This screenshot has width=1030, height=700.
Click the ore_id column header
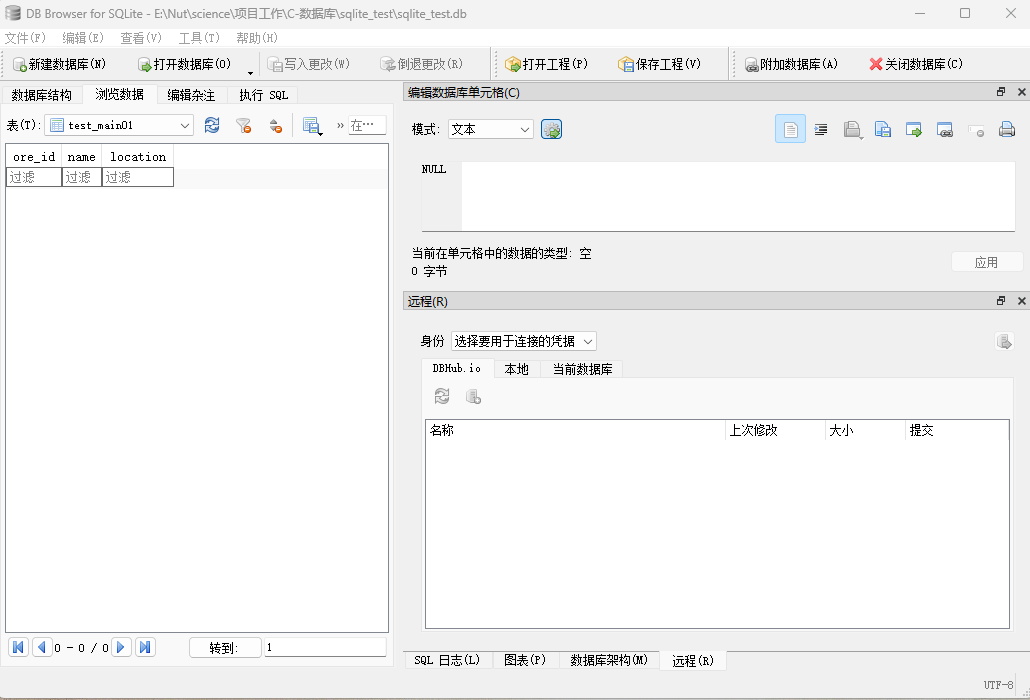click(x=34, y=157)
